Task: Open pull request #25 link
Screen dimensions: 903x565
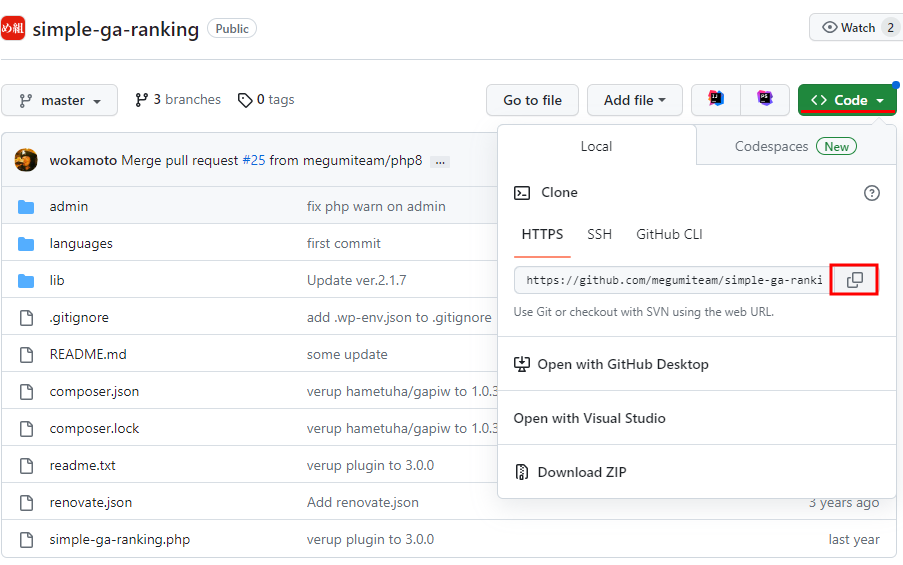Action: 254,160
